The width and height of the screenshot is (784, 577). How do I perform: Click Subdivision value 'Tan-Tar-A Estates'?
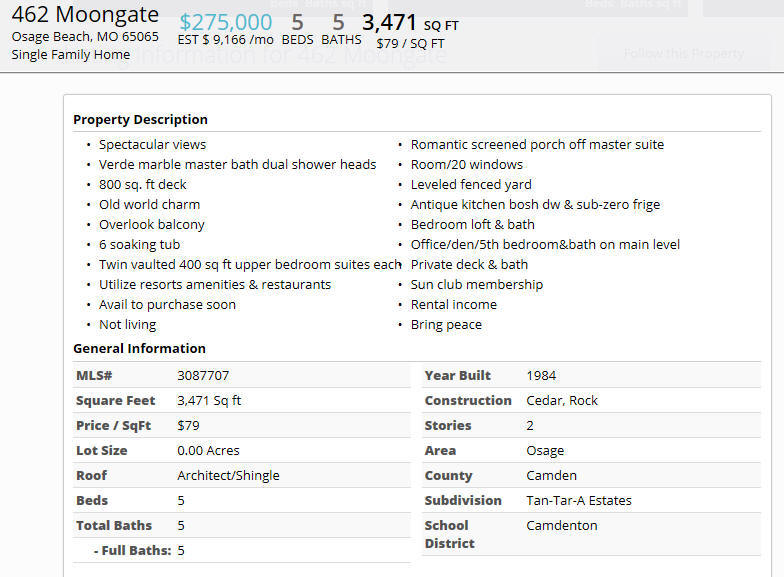tap(579, 500)
